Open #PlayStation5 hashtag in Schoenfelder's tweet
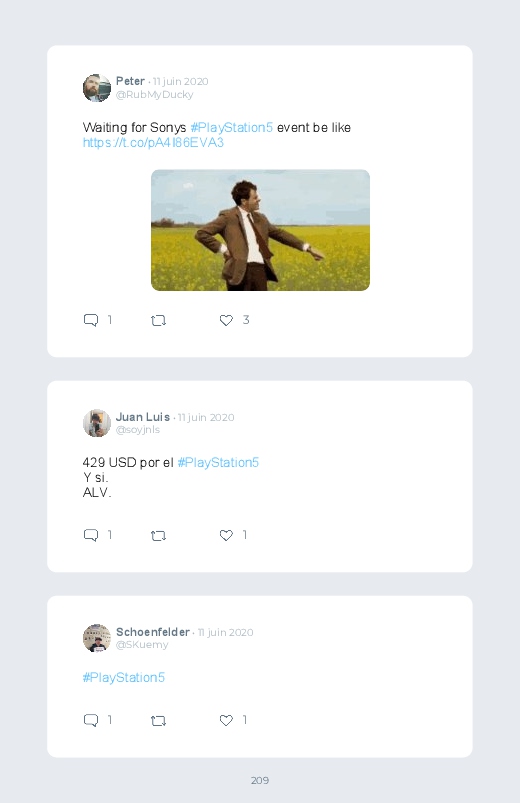The width and height of the screenshot is (520, 803). (x=123, y=678)
